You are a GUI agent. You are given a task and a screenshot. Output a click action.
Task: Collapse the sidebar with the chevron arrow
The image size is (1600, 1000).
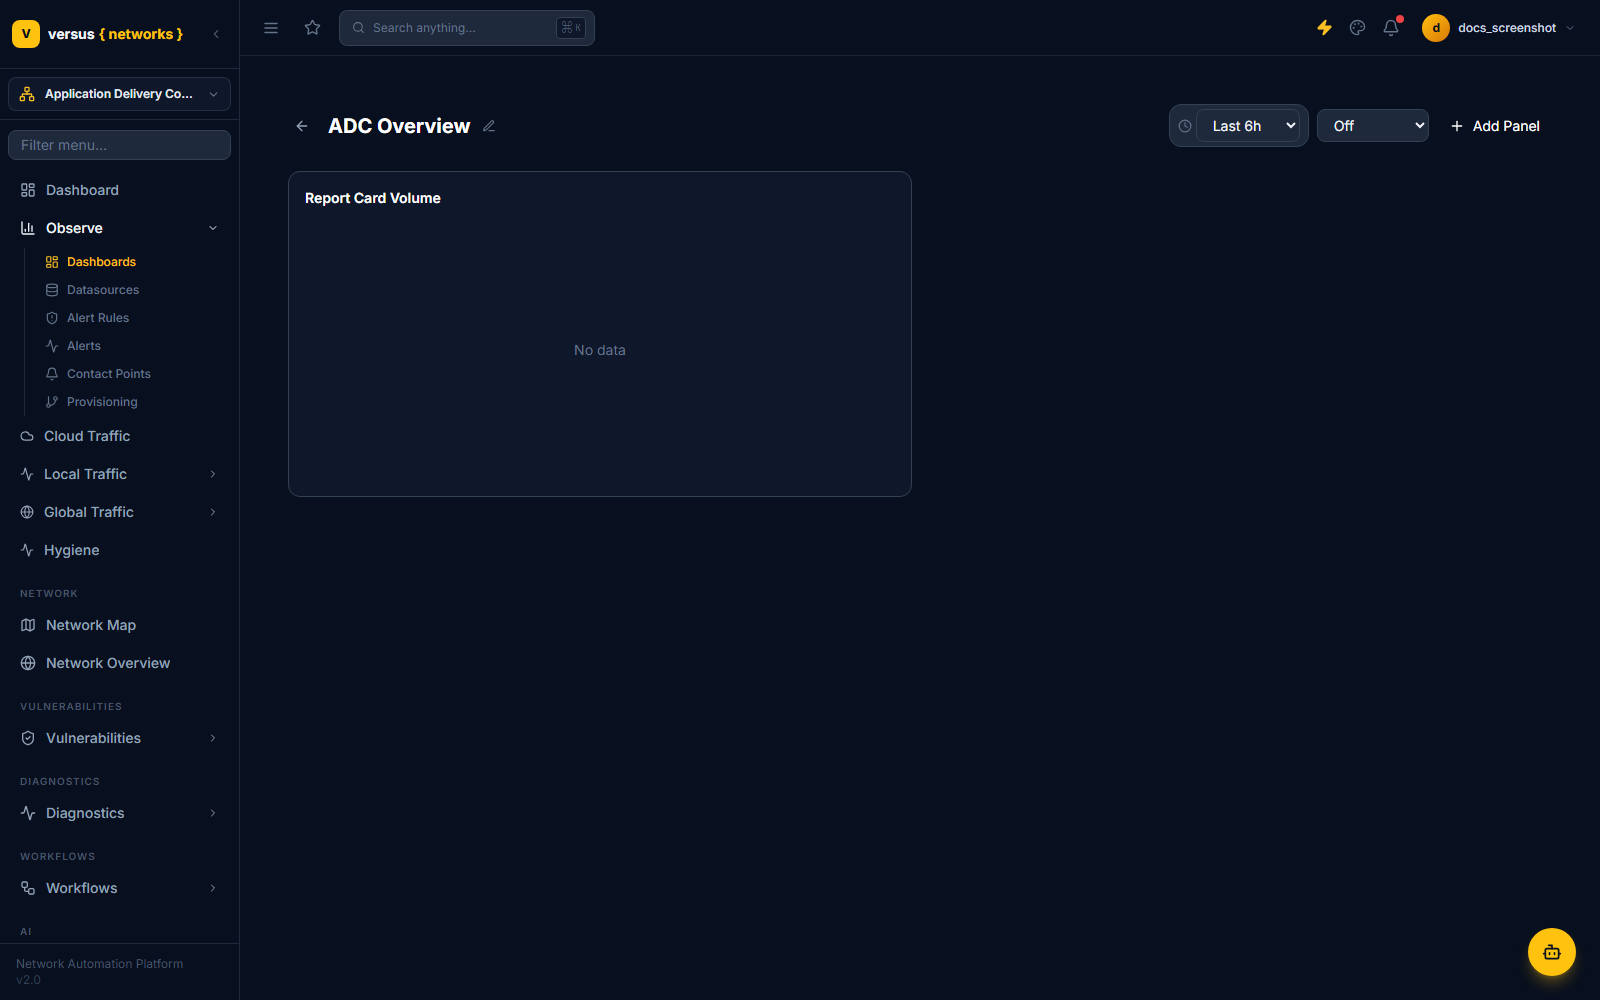[216, 34]
